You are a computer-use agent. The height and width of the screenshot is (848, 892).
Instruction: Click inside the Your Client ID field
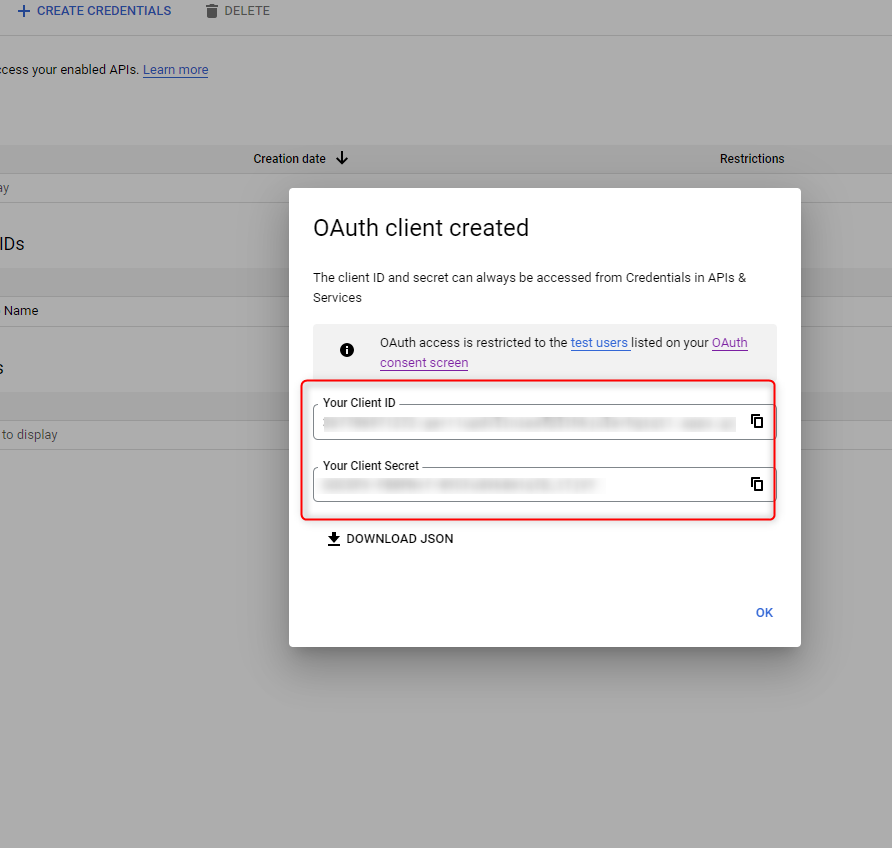click(528, 423)
